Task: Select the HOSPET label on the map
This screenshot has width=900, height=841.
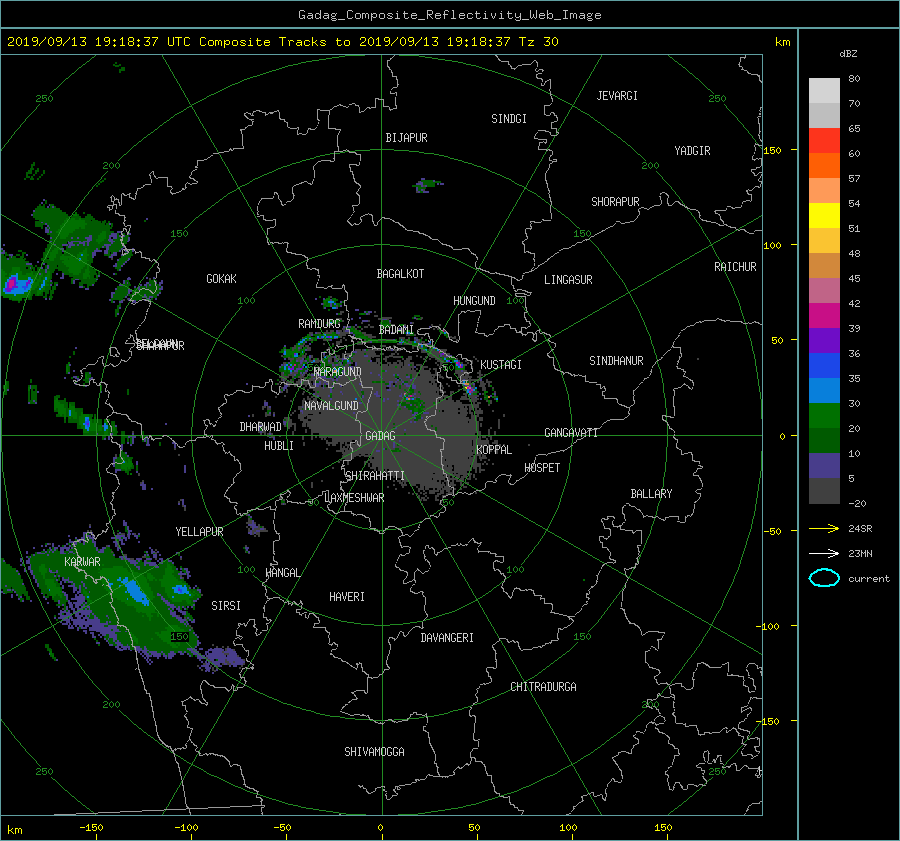Action: tap(542, 468)
